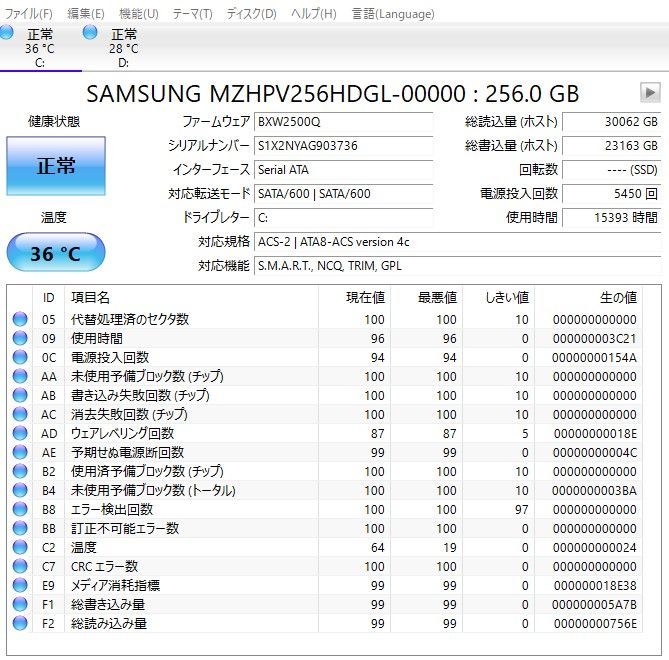669x660 pixels.
Task: Click status orb for attribute AA
Action: (20, 376)
